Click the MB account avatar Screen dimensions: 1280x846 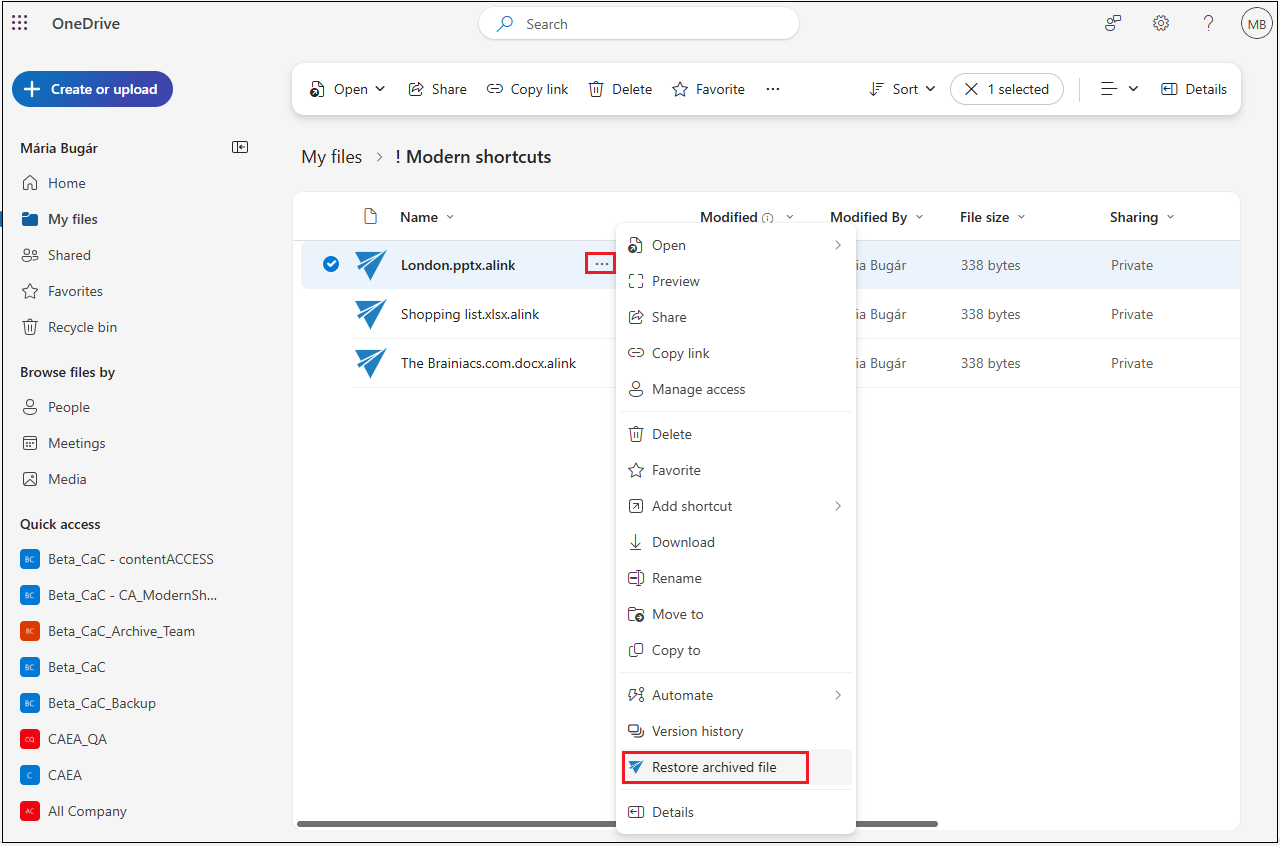pos(1256,24)
